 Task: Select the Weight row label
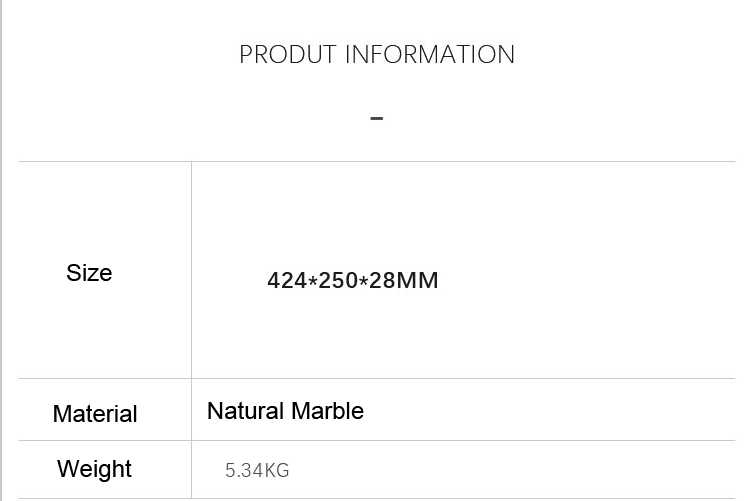[x=94, y=469]
